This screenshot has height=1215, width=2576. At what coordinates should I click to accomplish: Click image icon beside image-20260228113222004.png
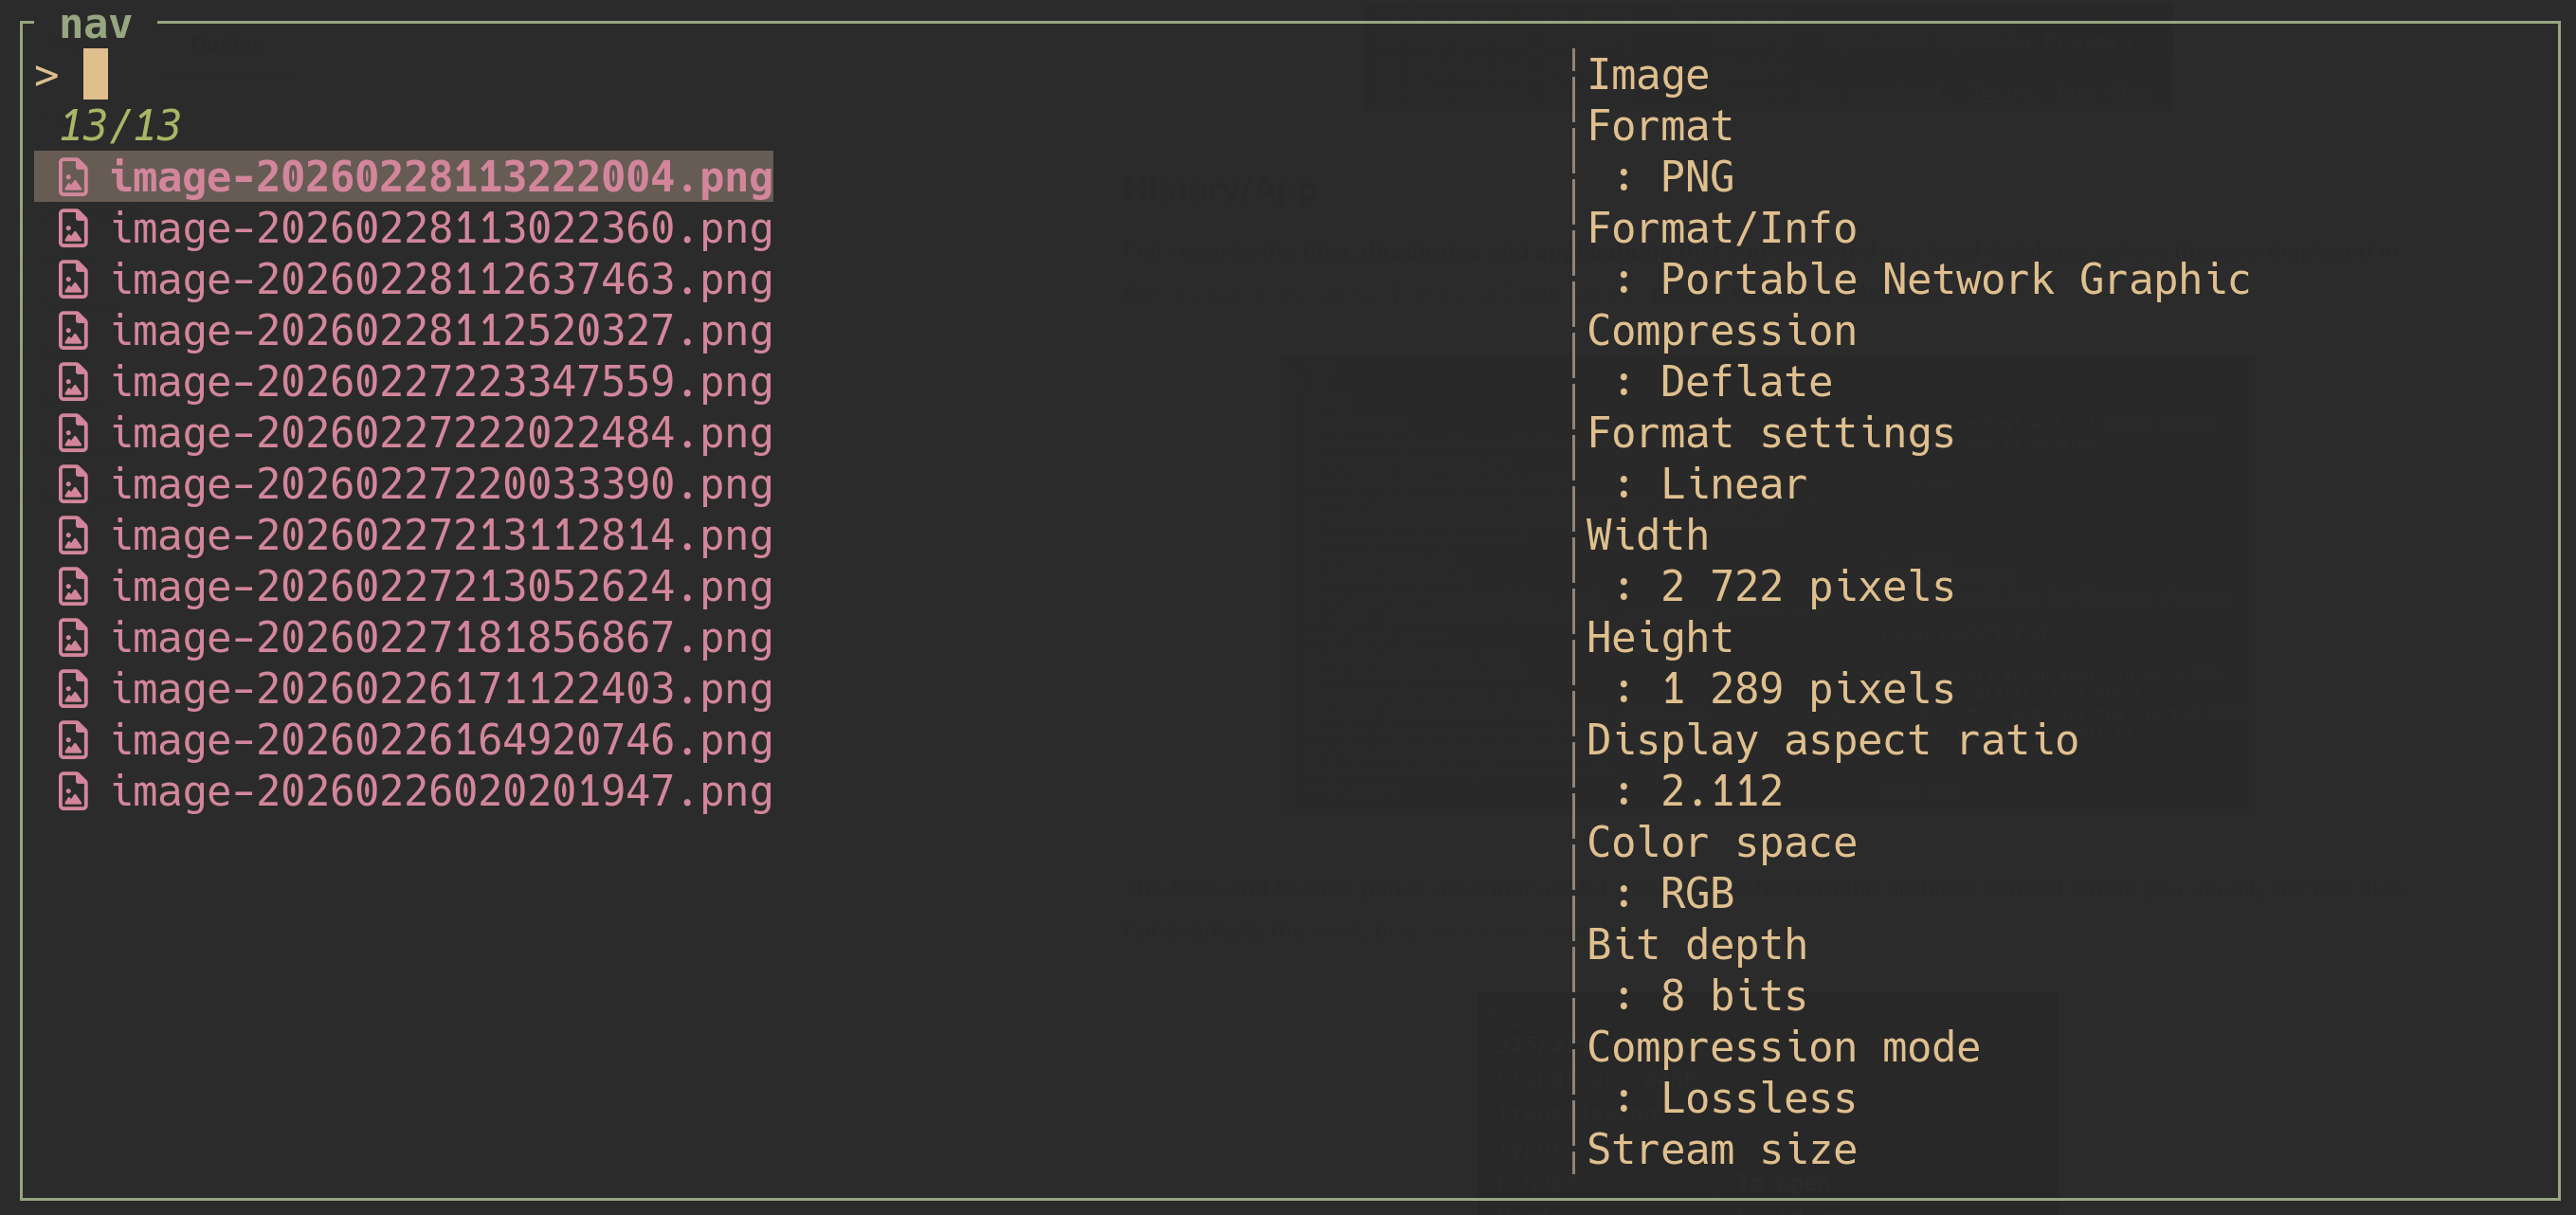[x=73, y=177]
